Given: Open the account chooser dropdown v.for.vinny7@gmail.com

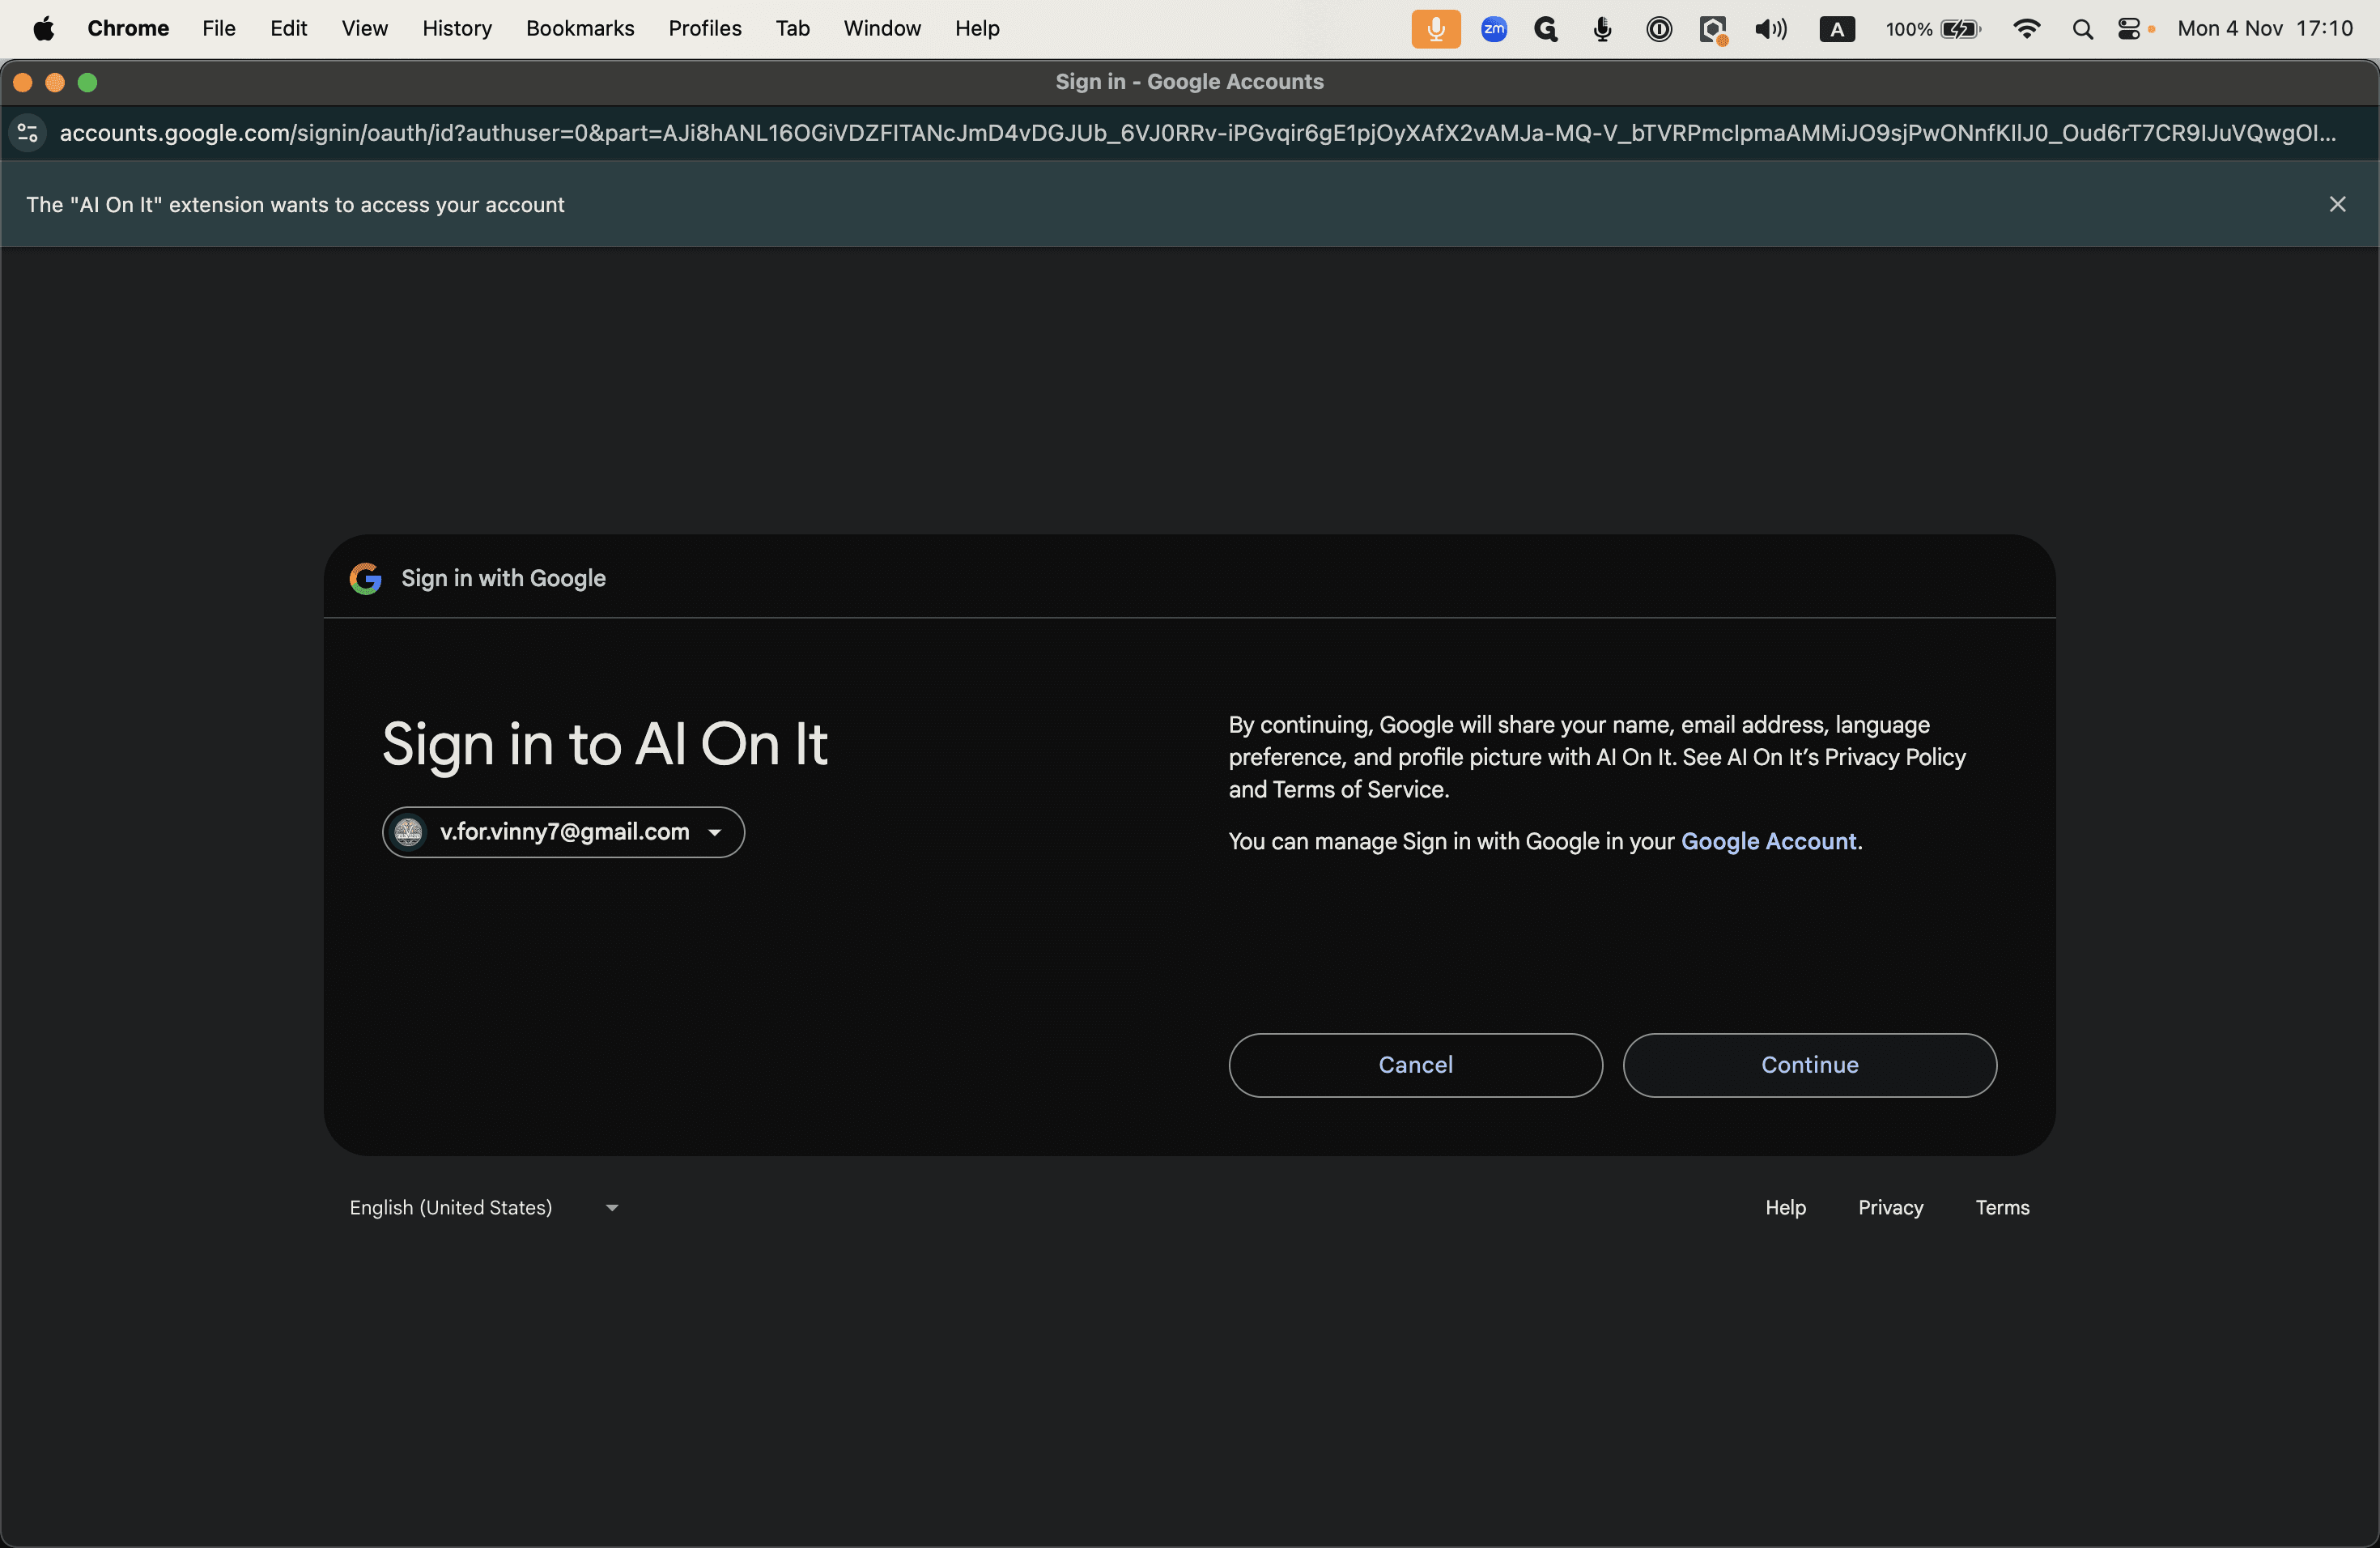Looking at the screenshot, I should pyautogui.click(x=563, y=832).
